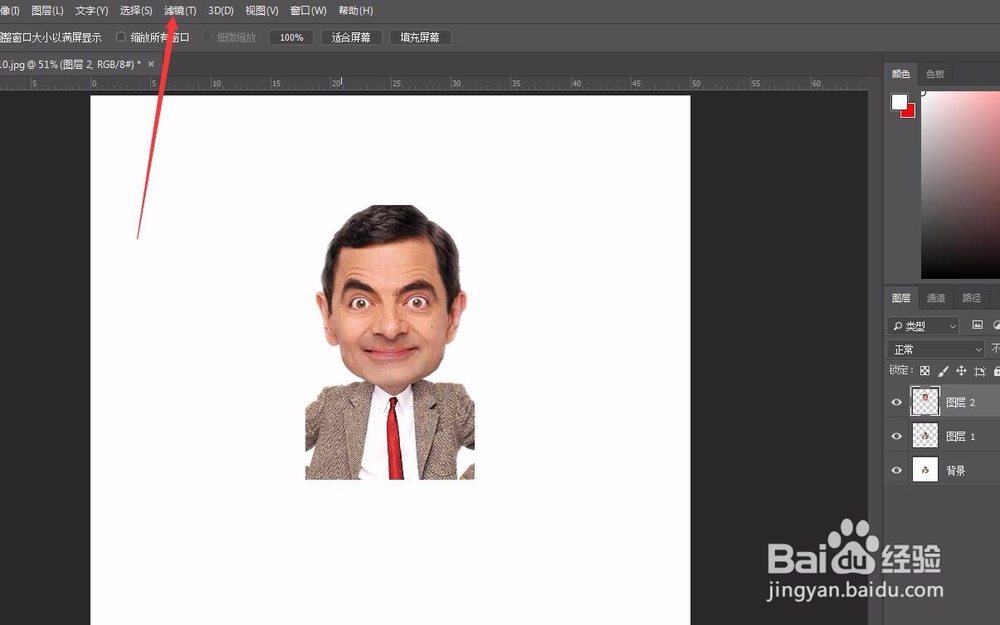Select the 图层 tab in the layers panel

coord(901,298)
